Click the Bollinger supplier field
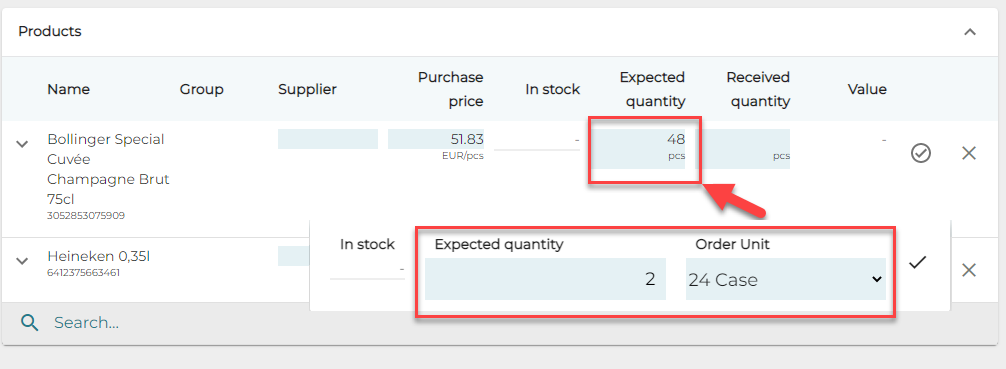The width and height of the screenshot is (1006, 369). click(x=328, y=139)
